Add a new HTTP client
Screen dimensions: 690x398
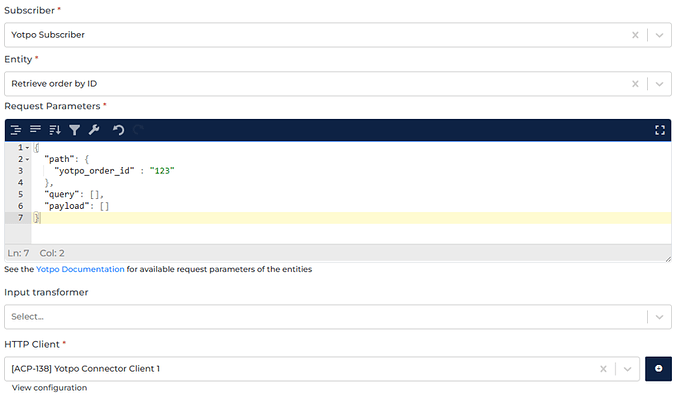658,369
